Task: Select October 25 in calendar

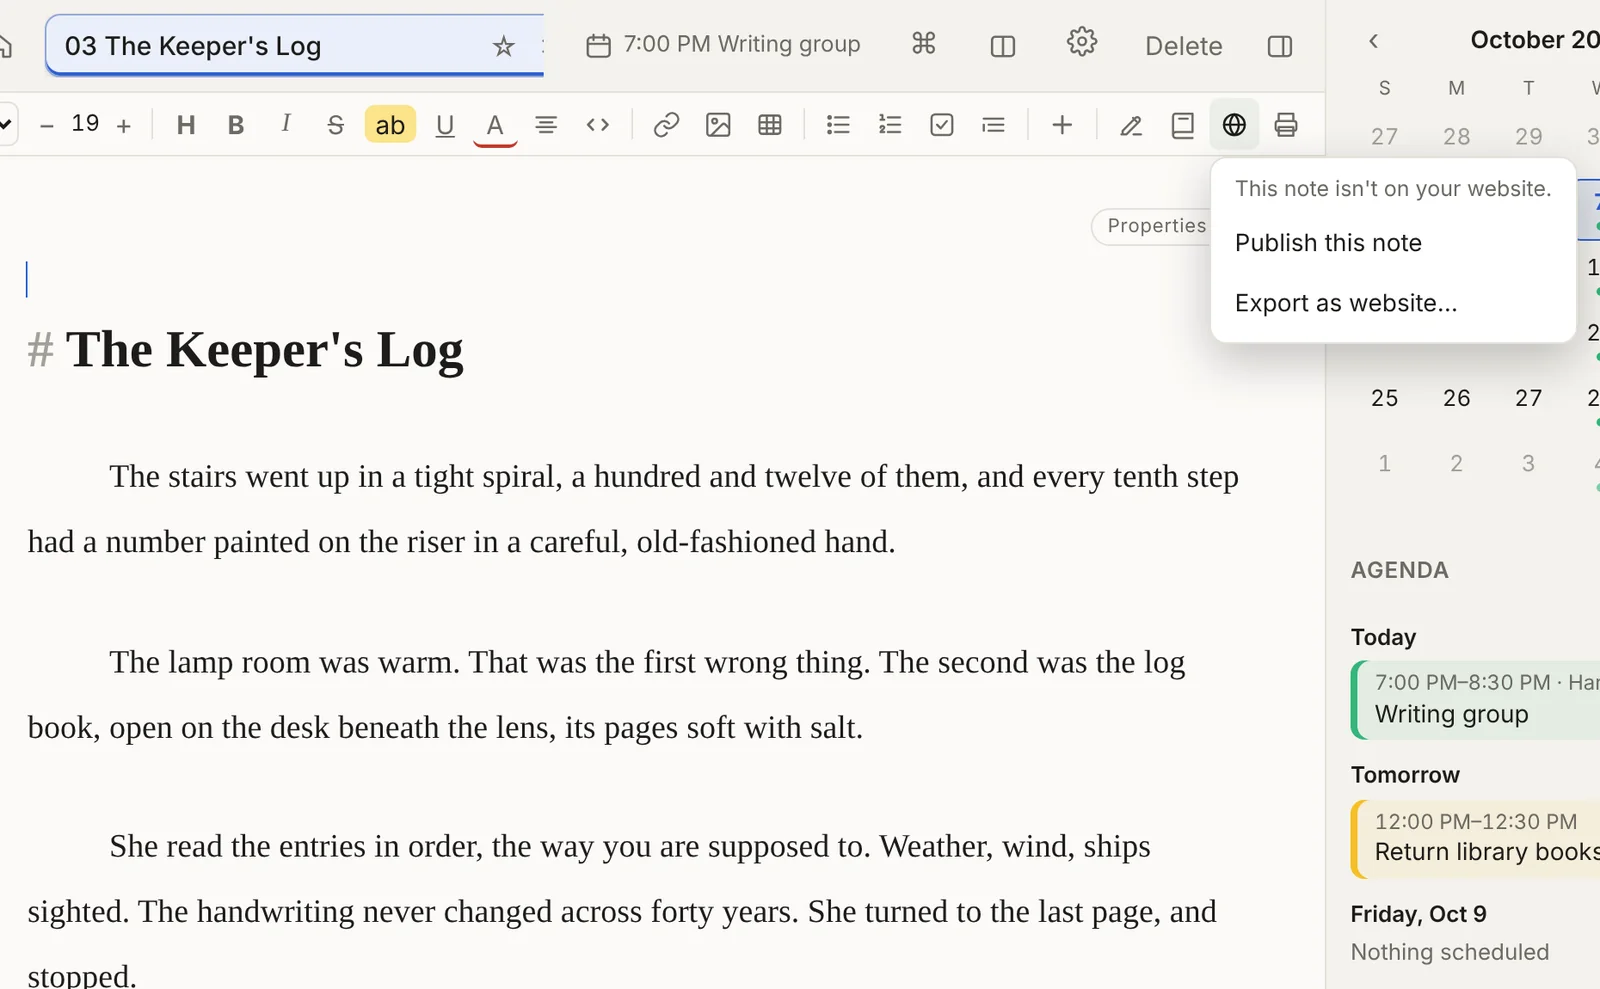Action: pos(1384,398)
